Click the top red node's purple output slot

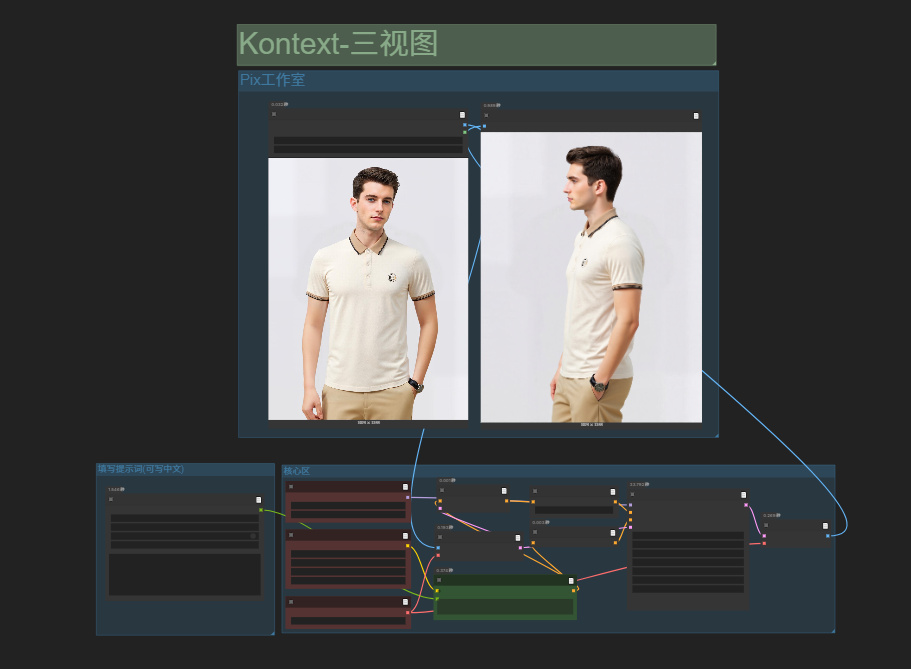coord(407,498)
